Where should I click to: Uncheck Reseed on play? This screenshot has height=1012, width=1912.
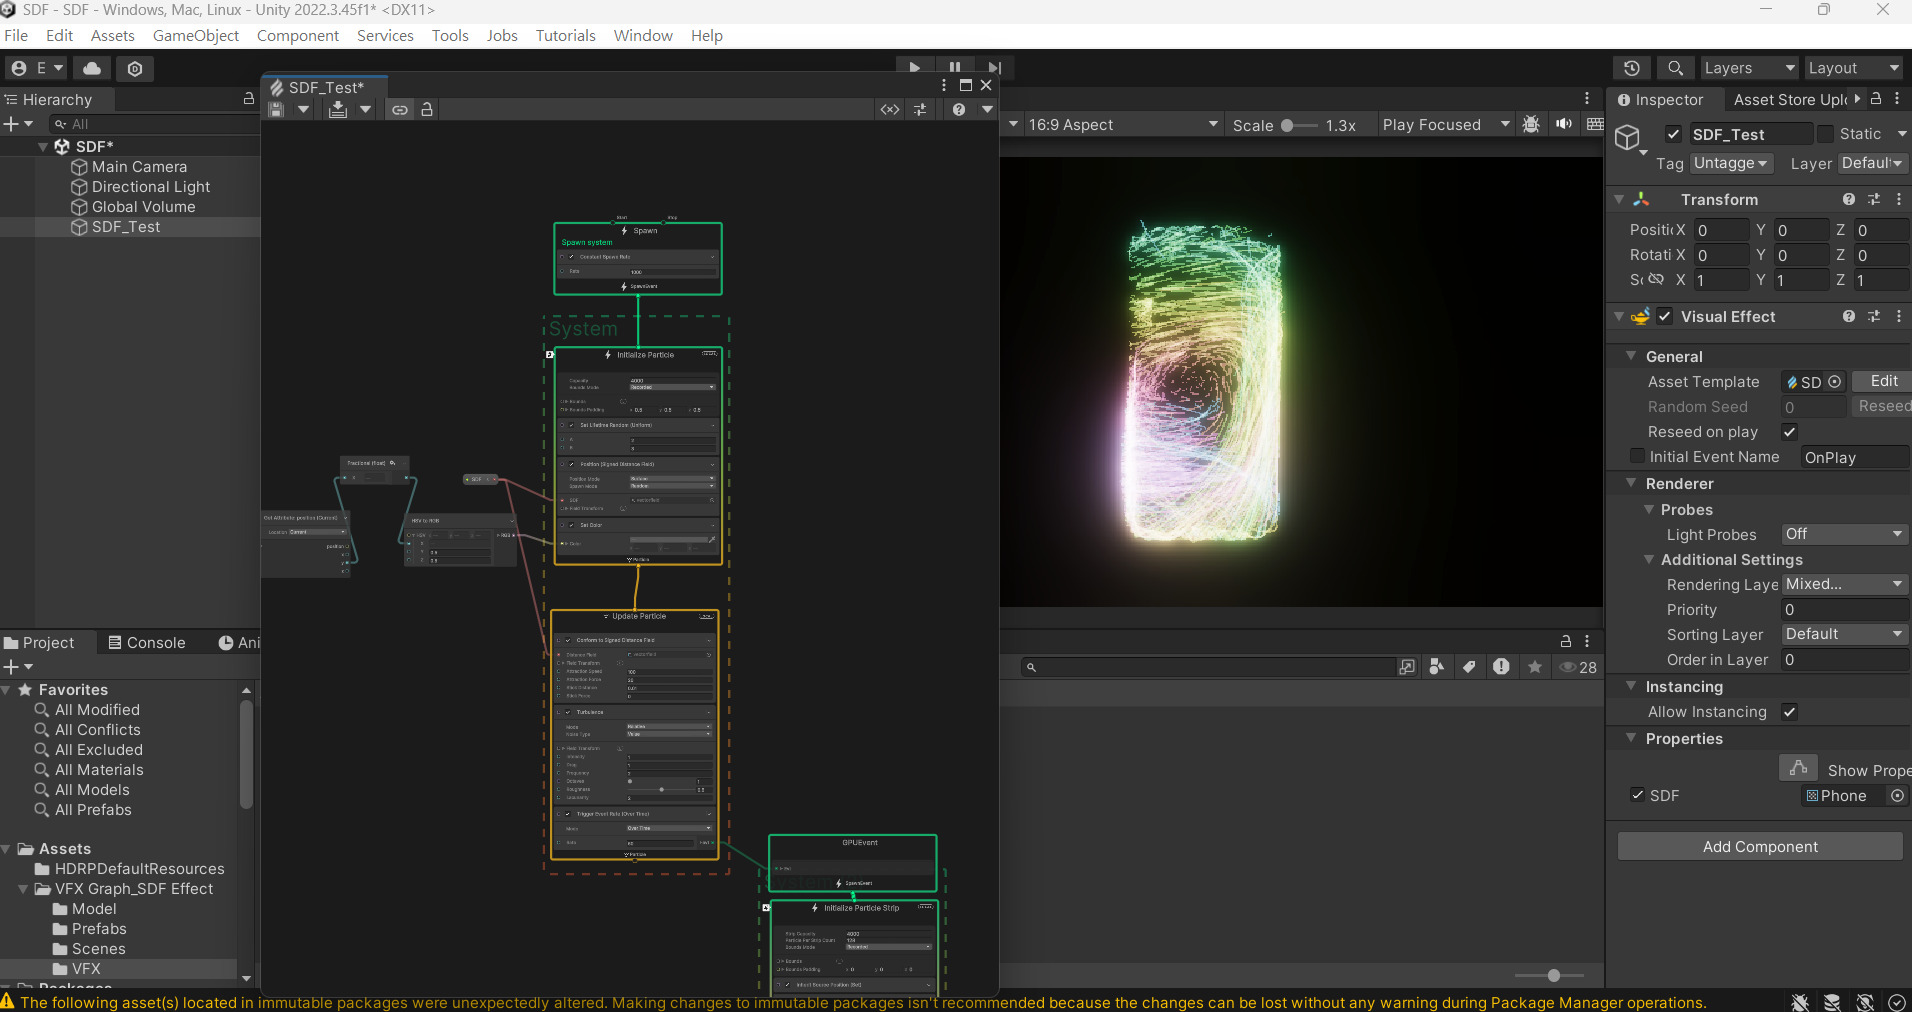1790,432
